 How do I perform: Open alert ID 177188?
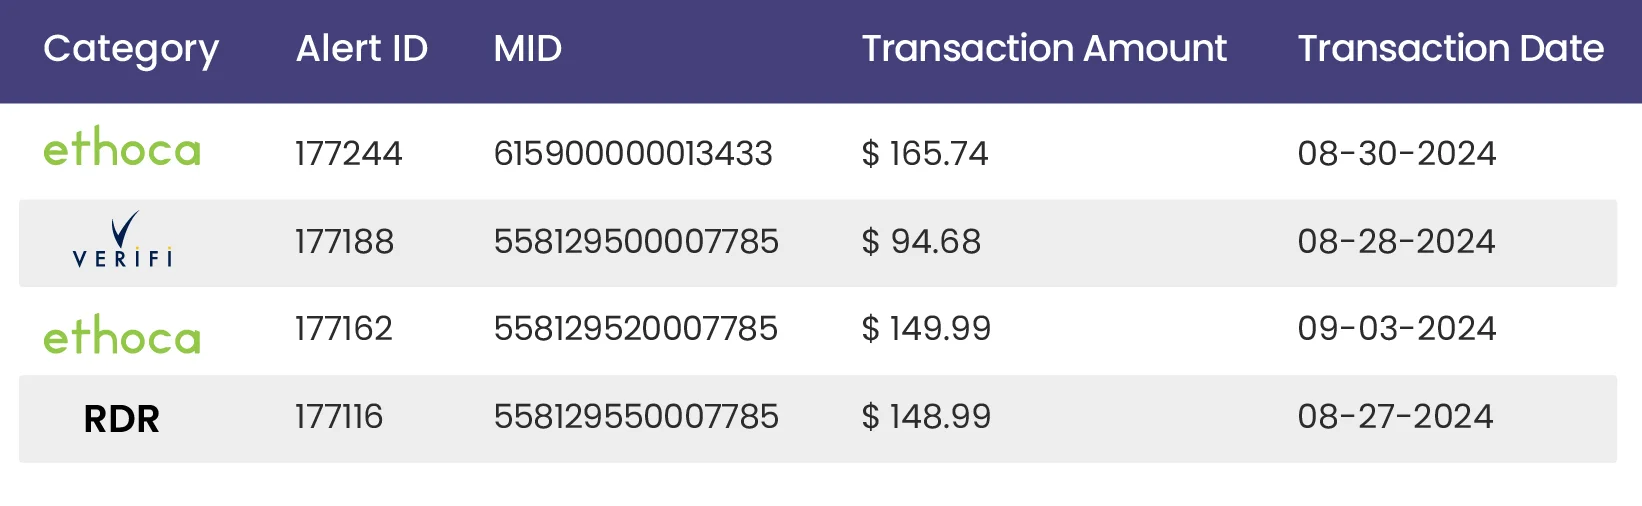(344, 241)
